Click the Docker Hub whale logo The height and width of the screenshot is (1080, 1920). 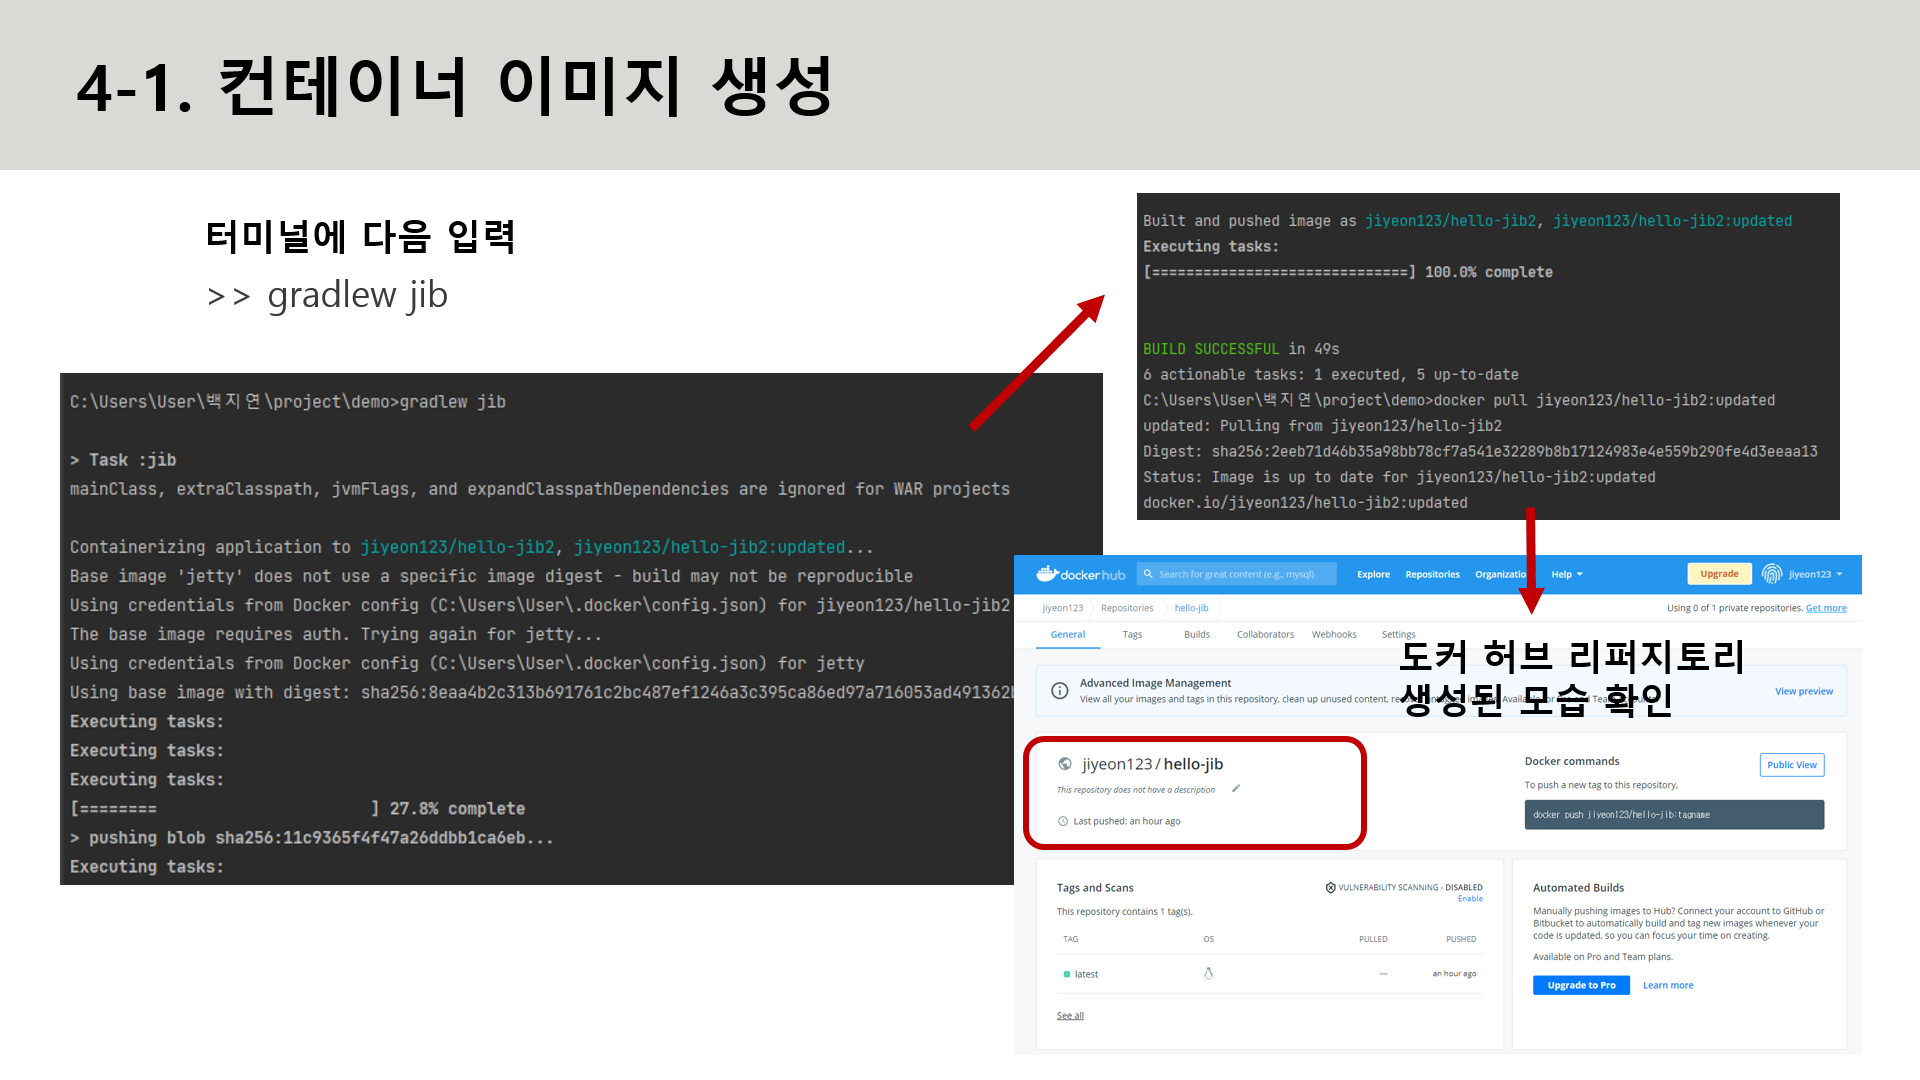[x=1047, y=574]
